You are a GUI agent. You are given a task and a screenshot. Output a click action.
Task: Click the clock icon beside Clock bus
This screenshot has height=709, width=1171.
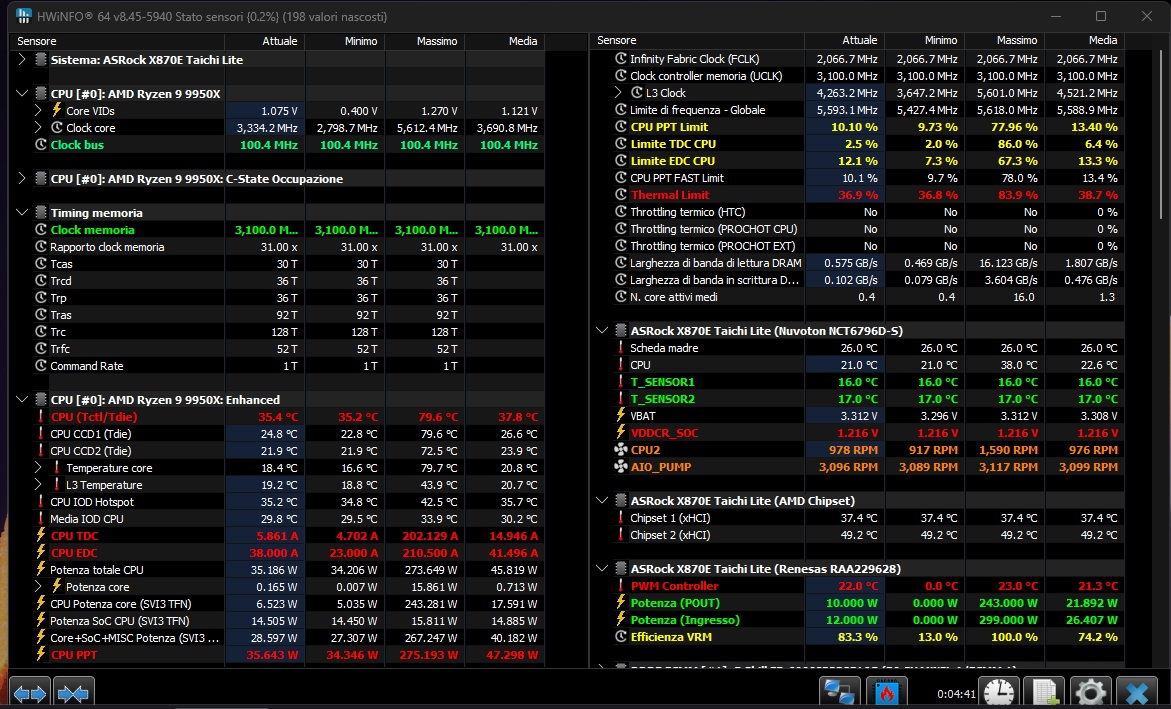click(41, 144)
